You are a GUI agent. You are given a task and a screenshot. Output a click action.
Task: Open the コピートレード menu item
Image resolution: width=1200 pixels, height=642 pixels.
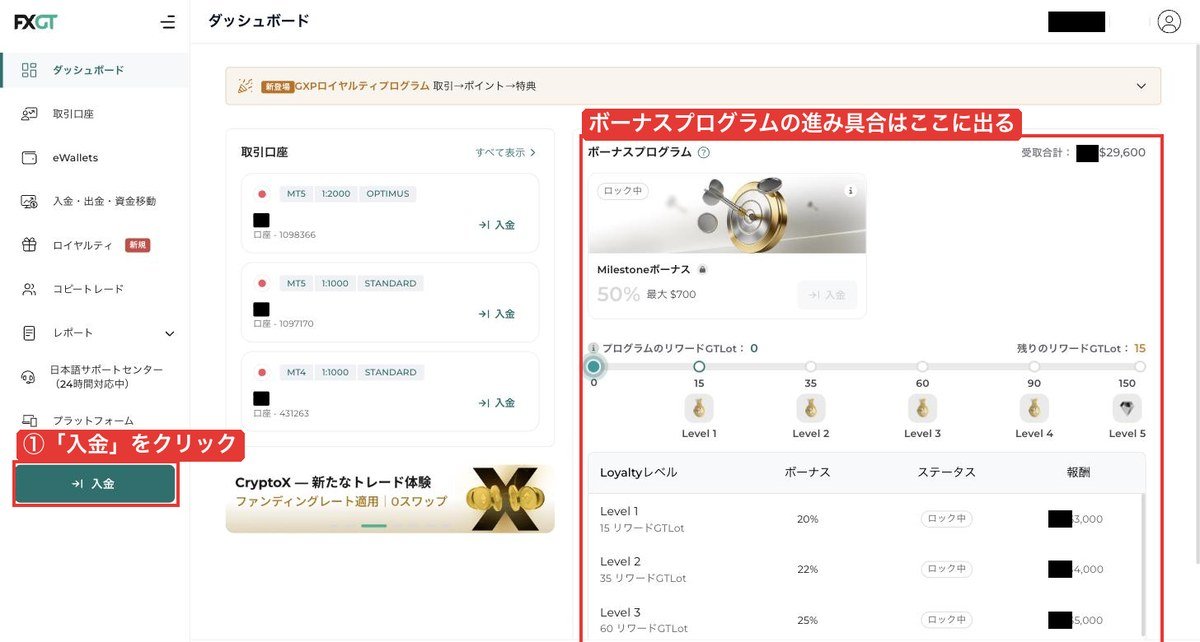tap(94, 289)
